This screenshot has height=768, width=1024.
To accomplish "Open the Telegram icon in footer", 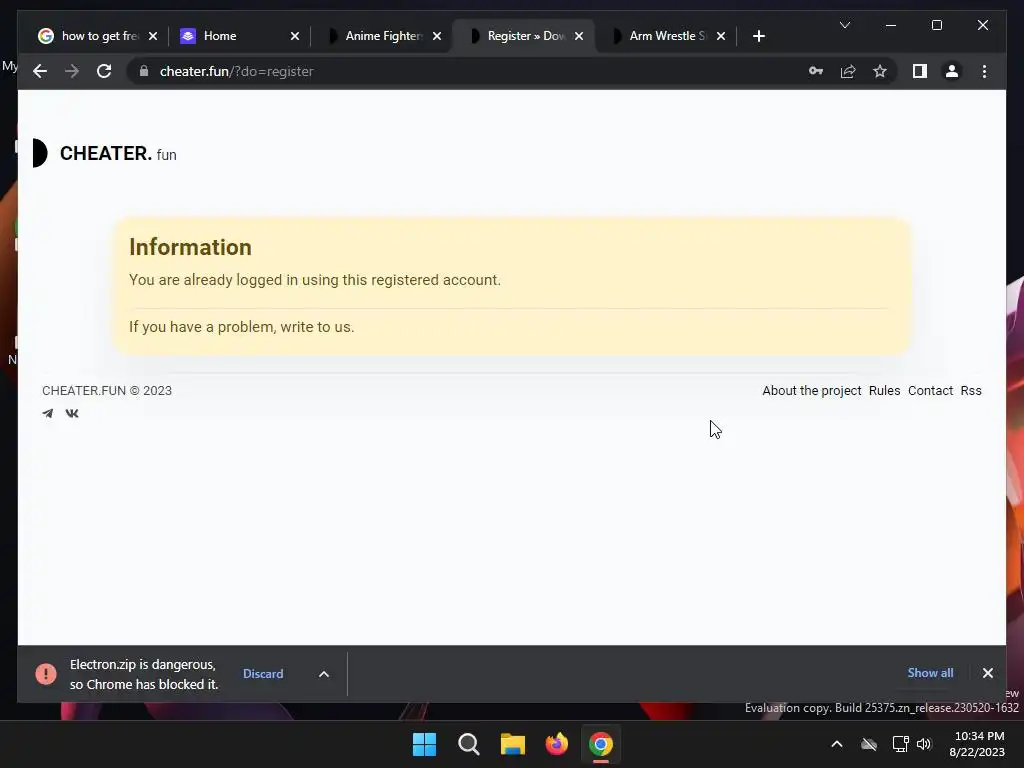I will (48, 413).
